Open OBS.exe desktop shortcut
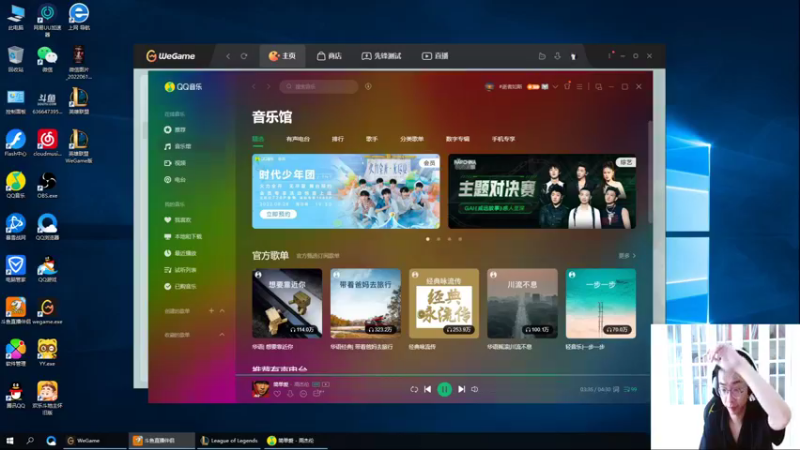Viewport: 800px width, 450px height. pos(47,186)
